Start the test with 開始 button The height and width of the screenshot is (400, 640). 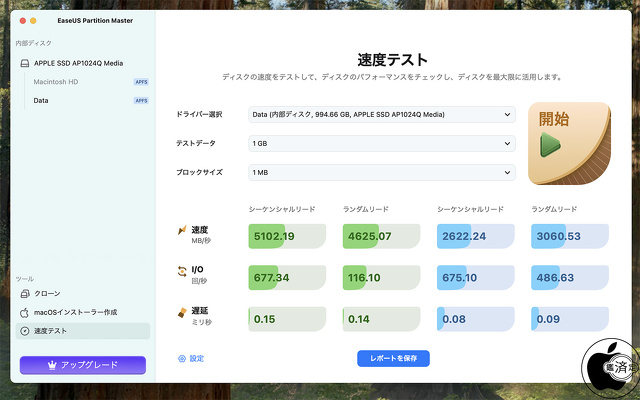tap(569, 144)
